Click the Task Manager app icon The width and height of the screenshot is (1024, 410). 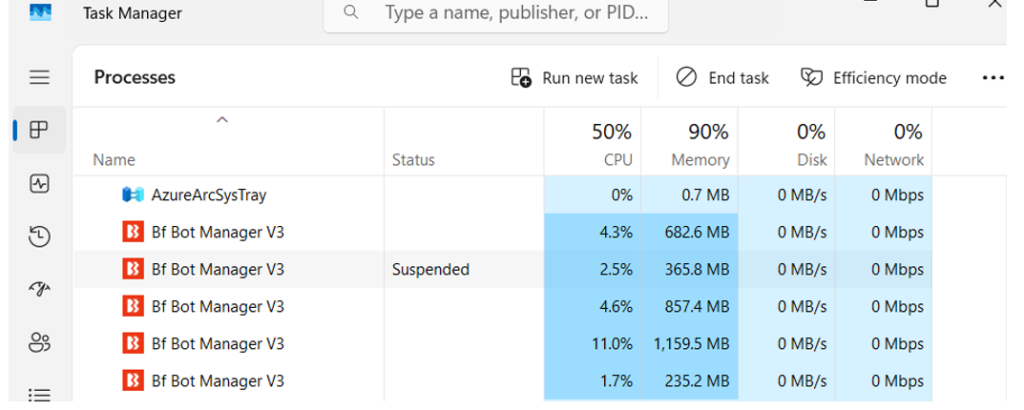[40, 13]
